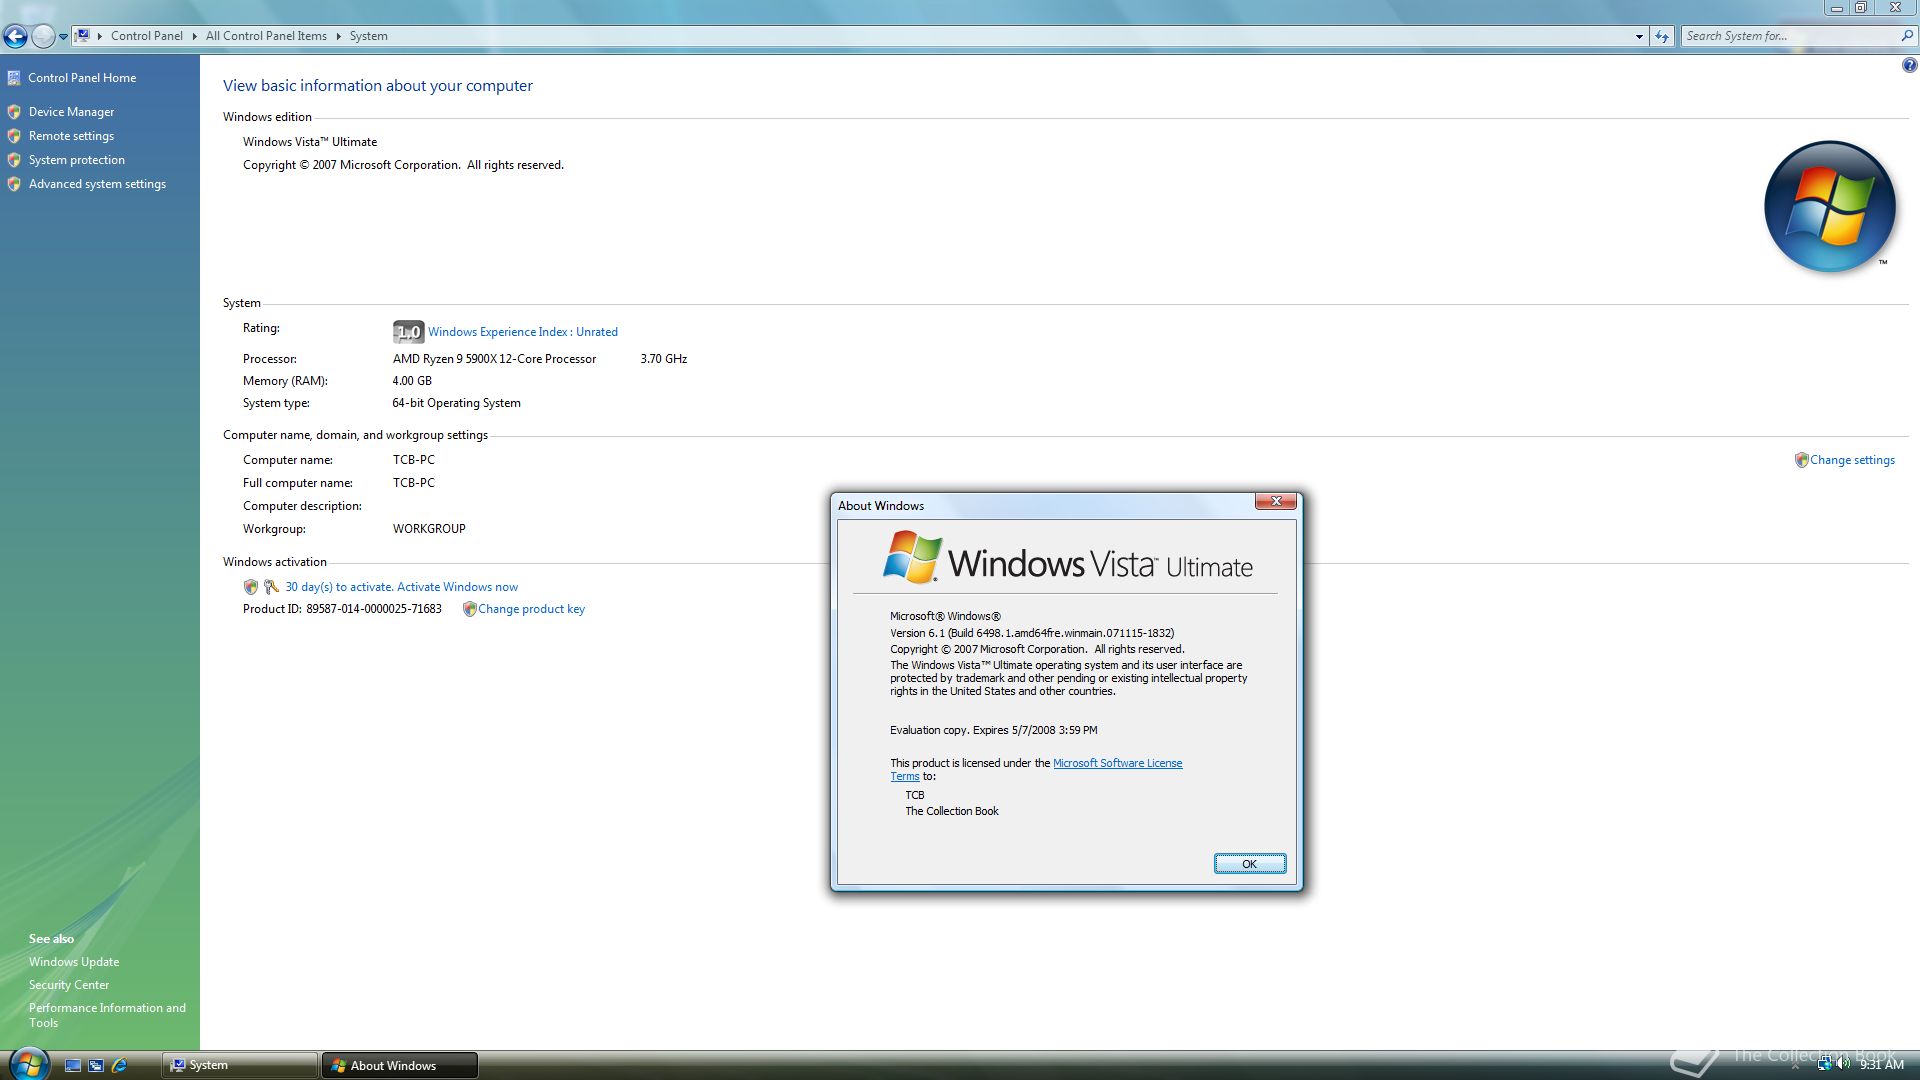Launch Internet Explorer from quick launch
Image resolution: width=1920 pixels, height=1080 pixels.
pos(120,1066)
